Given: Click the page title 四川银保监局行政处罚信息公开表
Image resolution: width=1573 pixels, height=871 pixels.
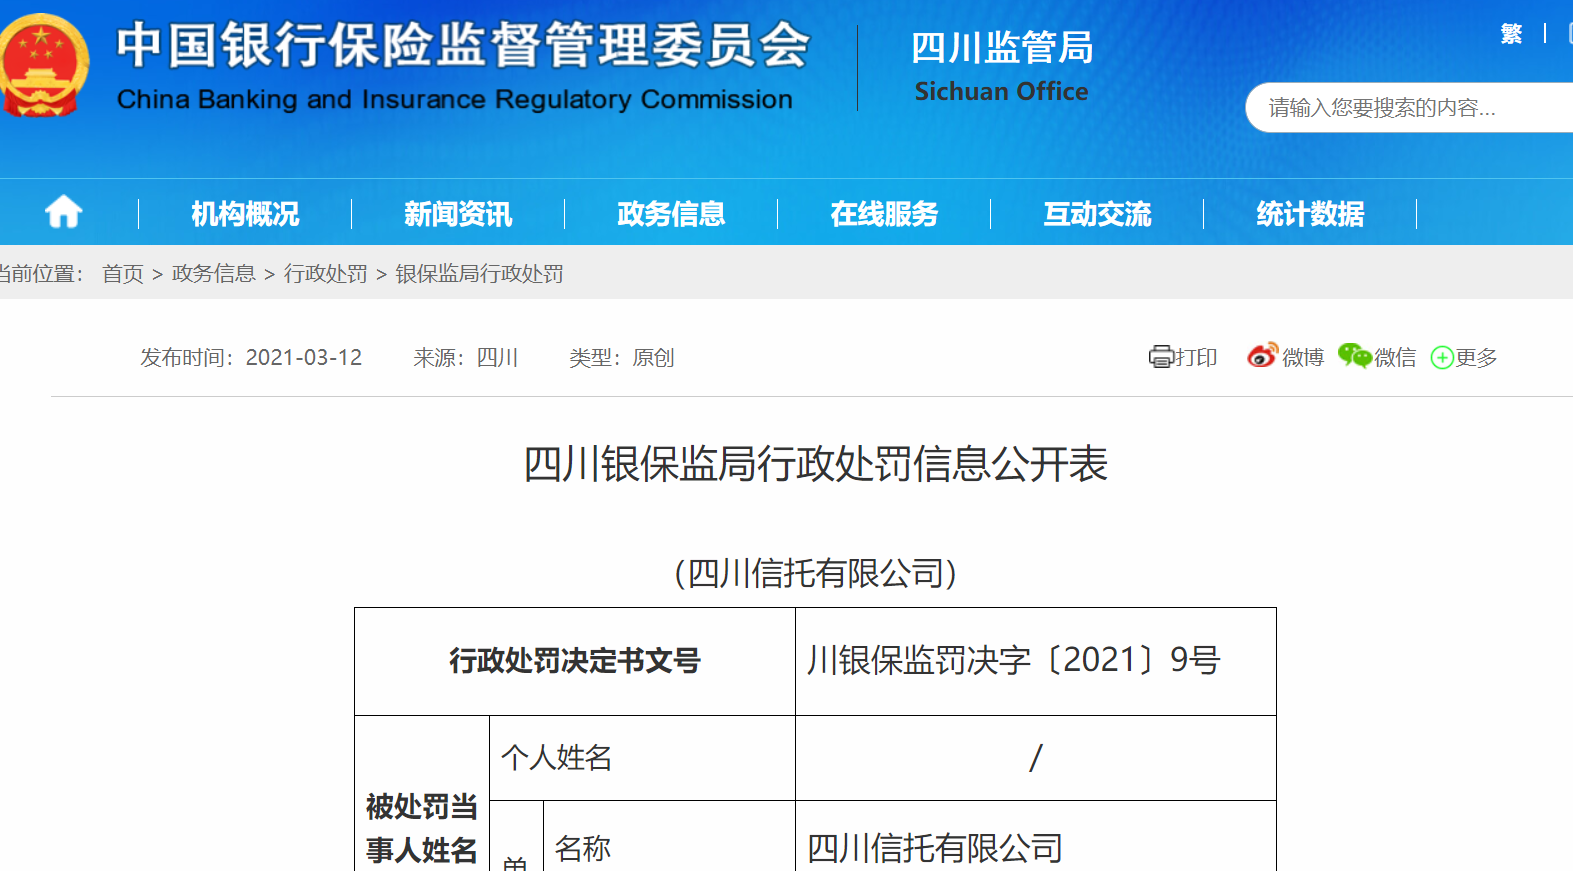Looking at the screenshot, I should [816, 464].
